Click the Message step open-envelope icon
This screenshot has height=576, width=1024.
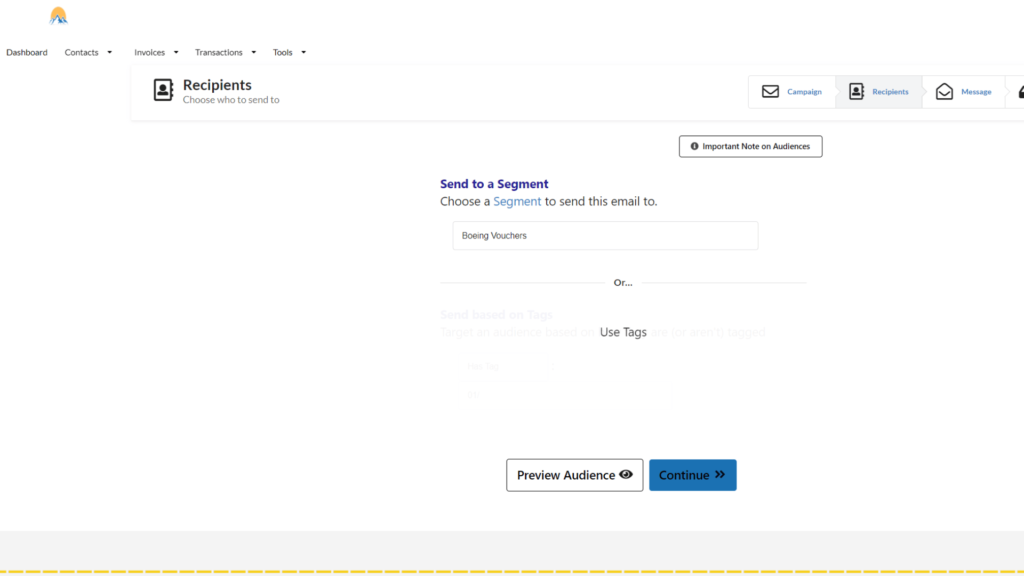pos(944,92)
